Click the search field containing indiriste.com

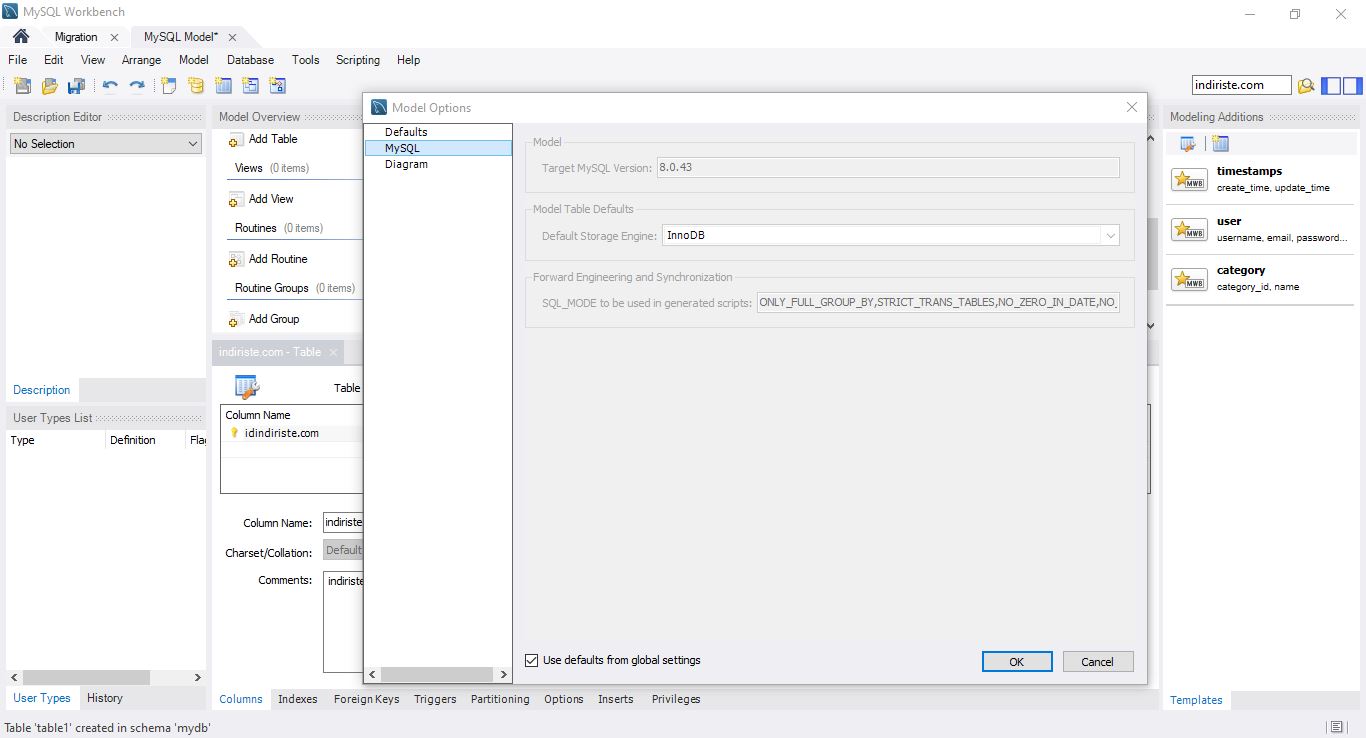coord(1242,85)
